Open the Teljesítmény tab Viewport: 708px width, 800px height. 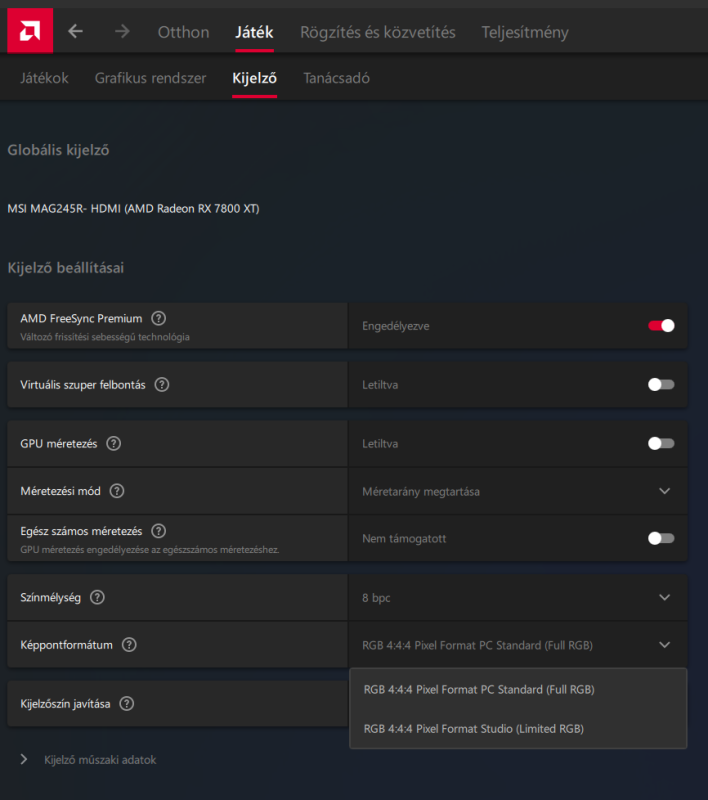525,32
